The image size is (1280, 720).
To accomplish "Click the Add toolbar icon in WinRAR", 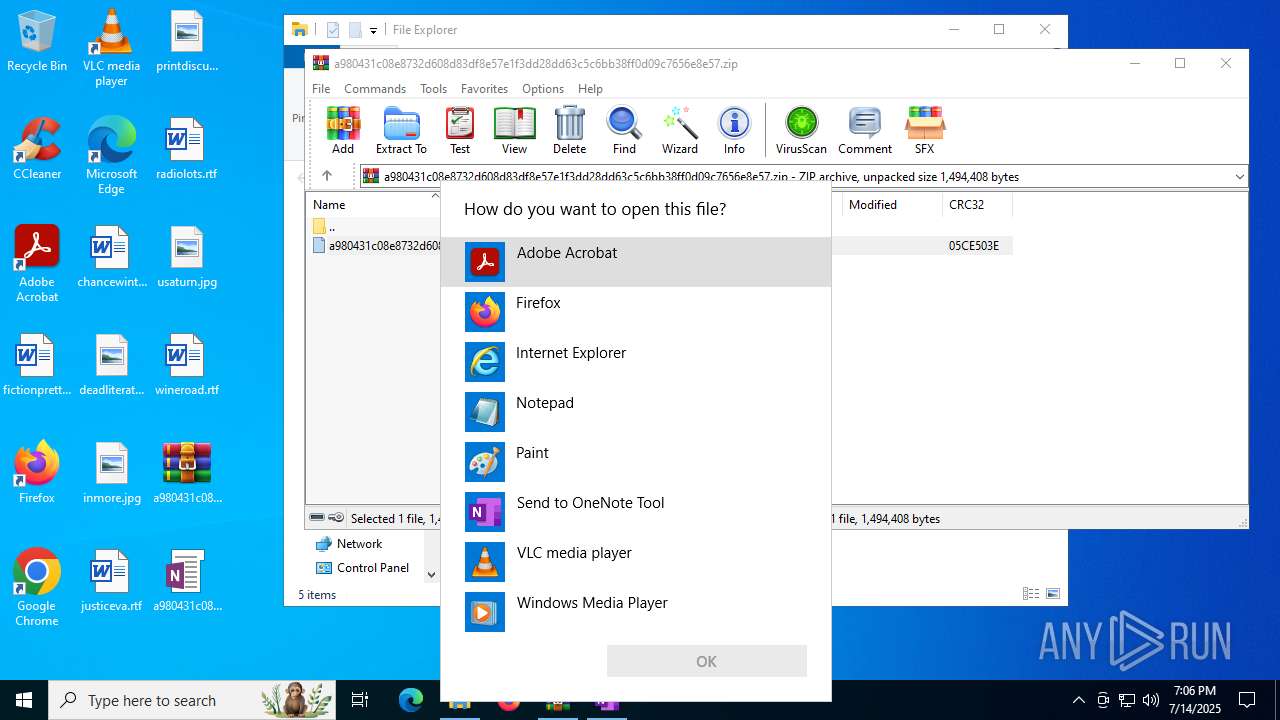I will [343, 131].
